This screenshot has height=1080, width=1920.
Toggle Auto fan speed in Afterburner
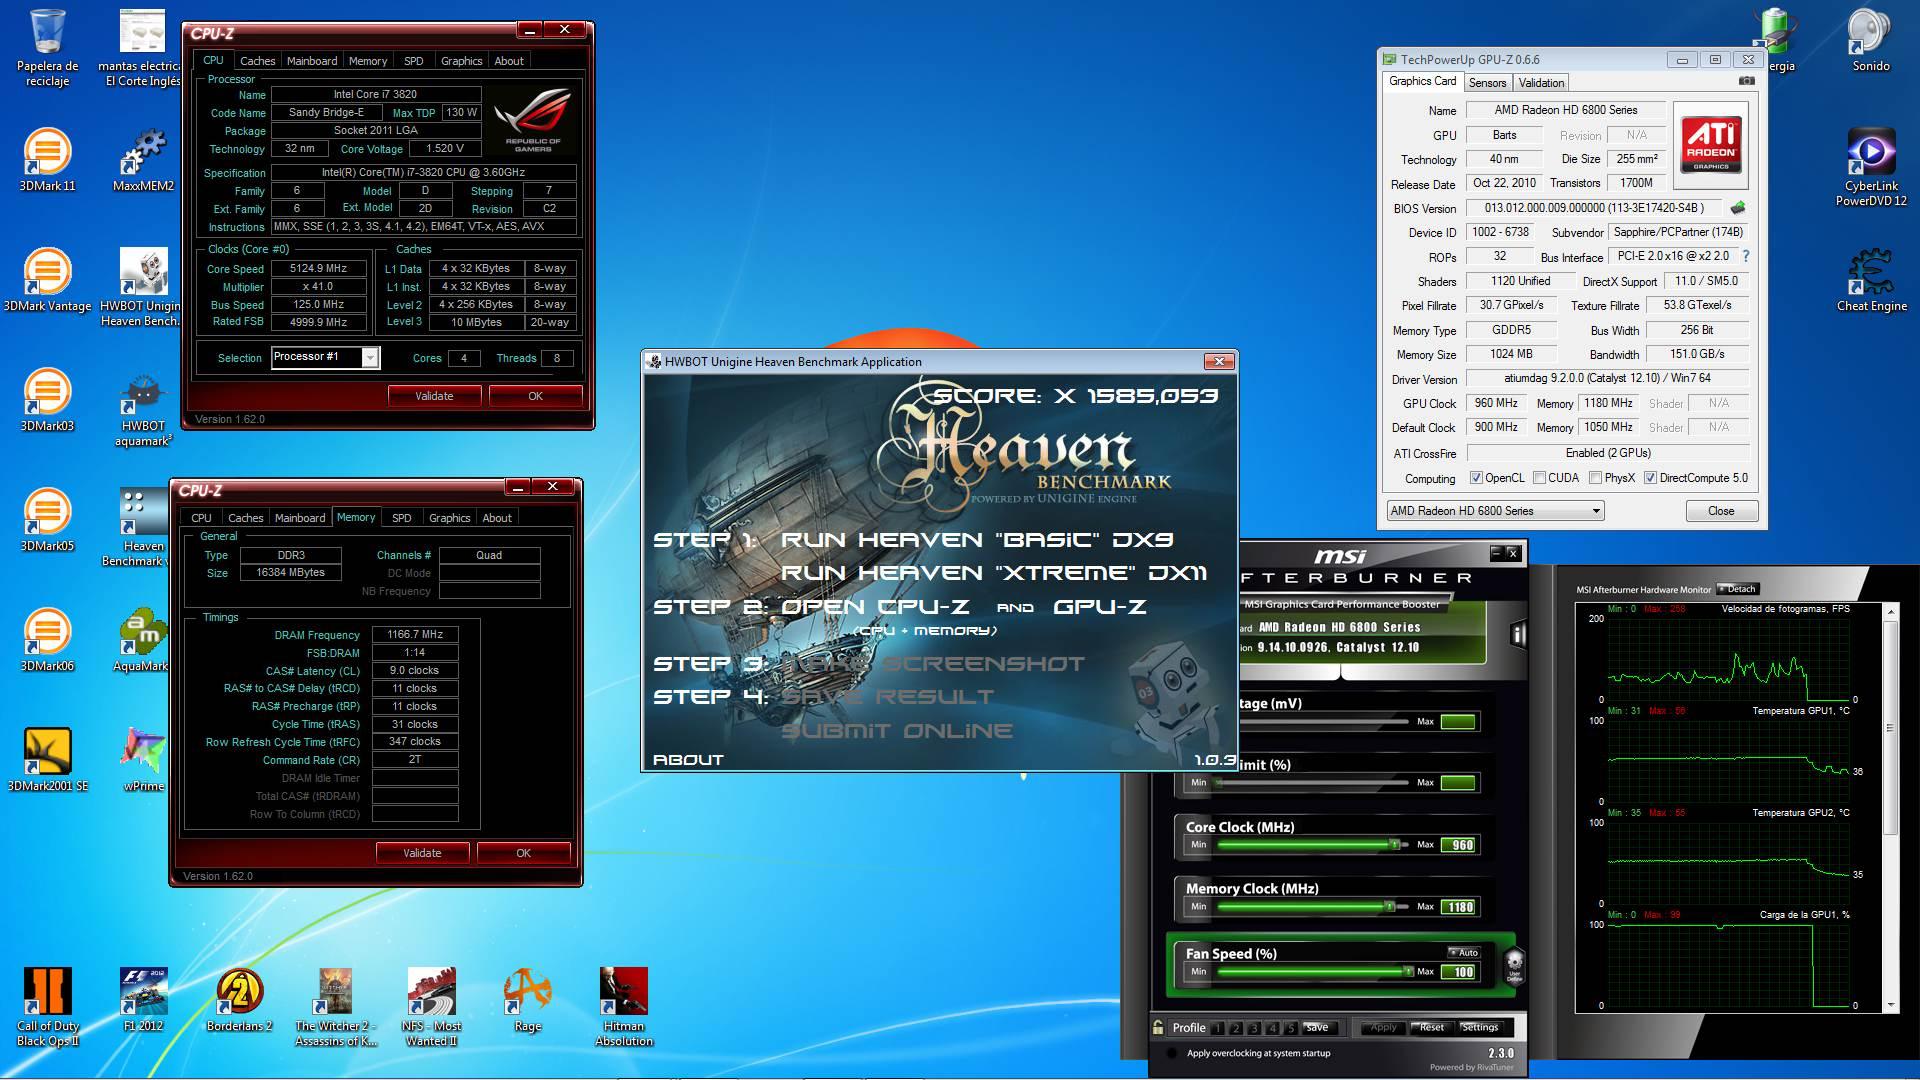[1463, 952]
